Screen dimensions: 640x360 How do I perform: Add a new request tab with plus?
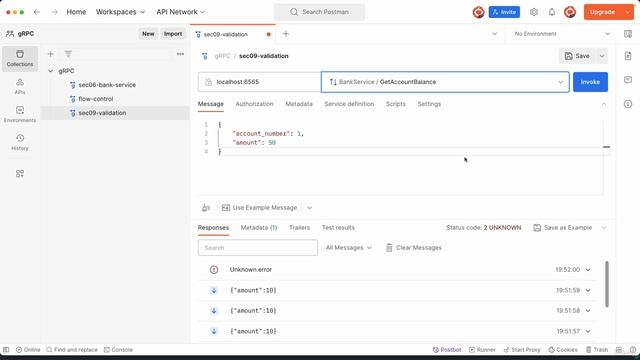point(286,34)
